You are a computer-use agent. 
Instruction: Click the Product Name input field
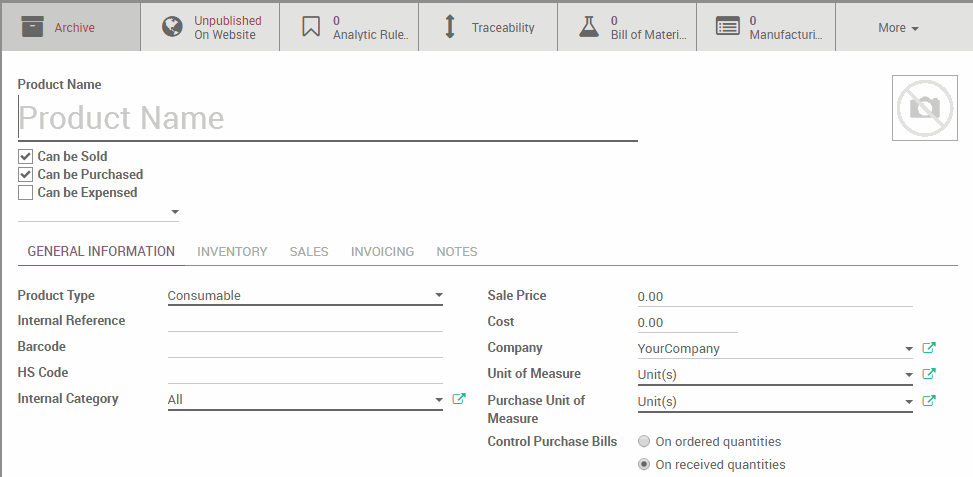point(327,119)
